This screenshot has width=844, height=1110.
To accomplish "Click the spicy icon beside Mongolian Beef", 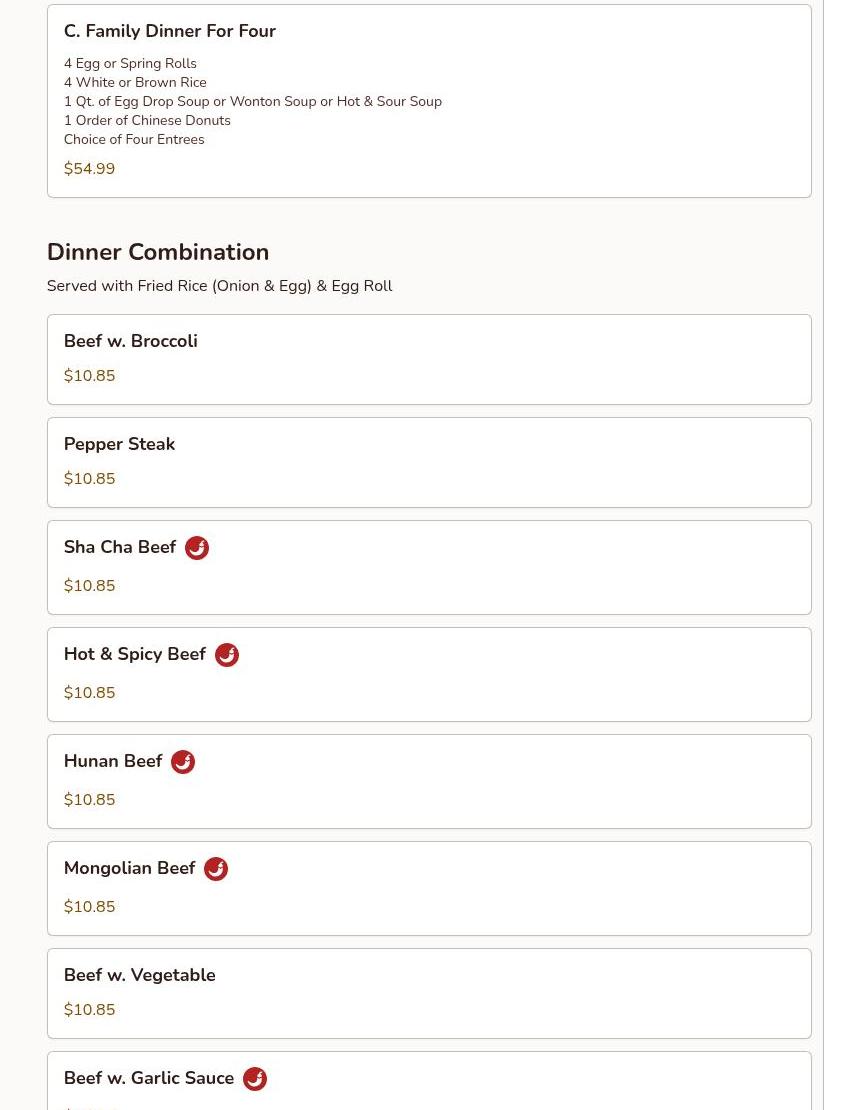I will pos(216,869).
